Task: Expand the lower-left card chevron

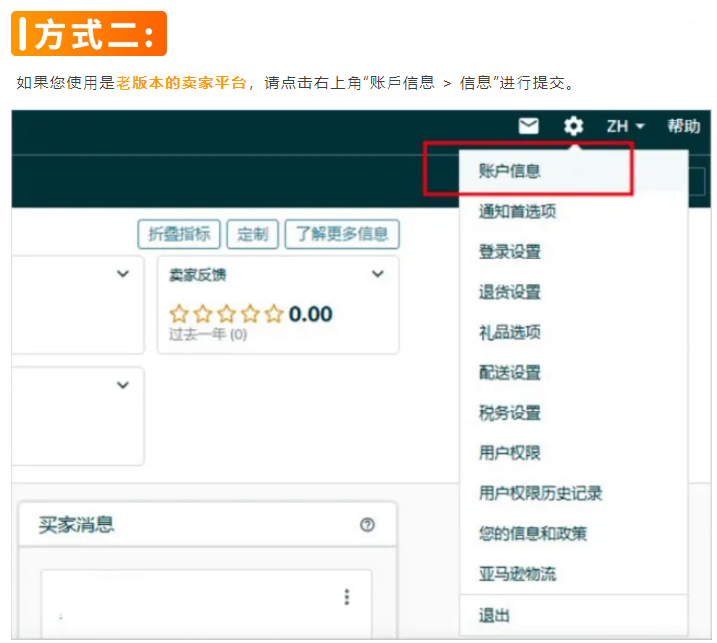Action: [123, 385]
